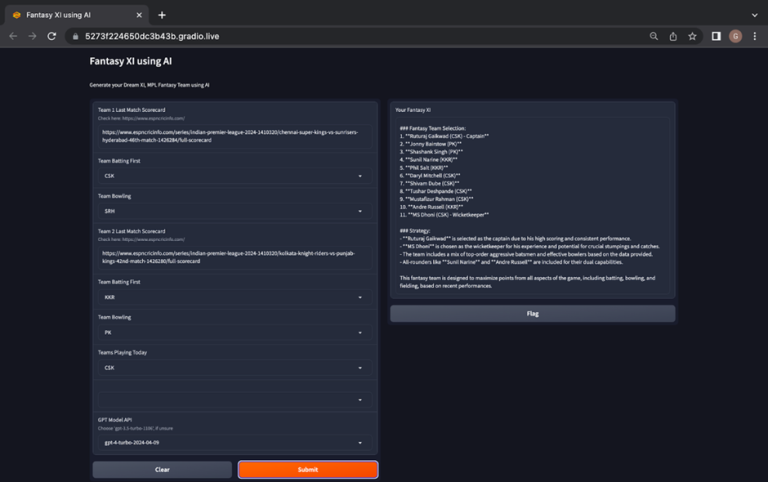Click the browser forward arrow
The width and height of the screenshot is (768, 482).
[32, 36]
